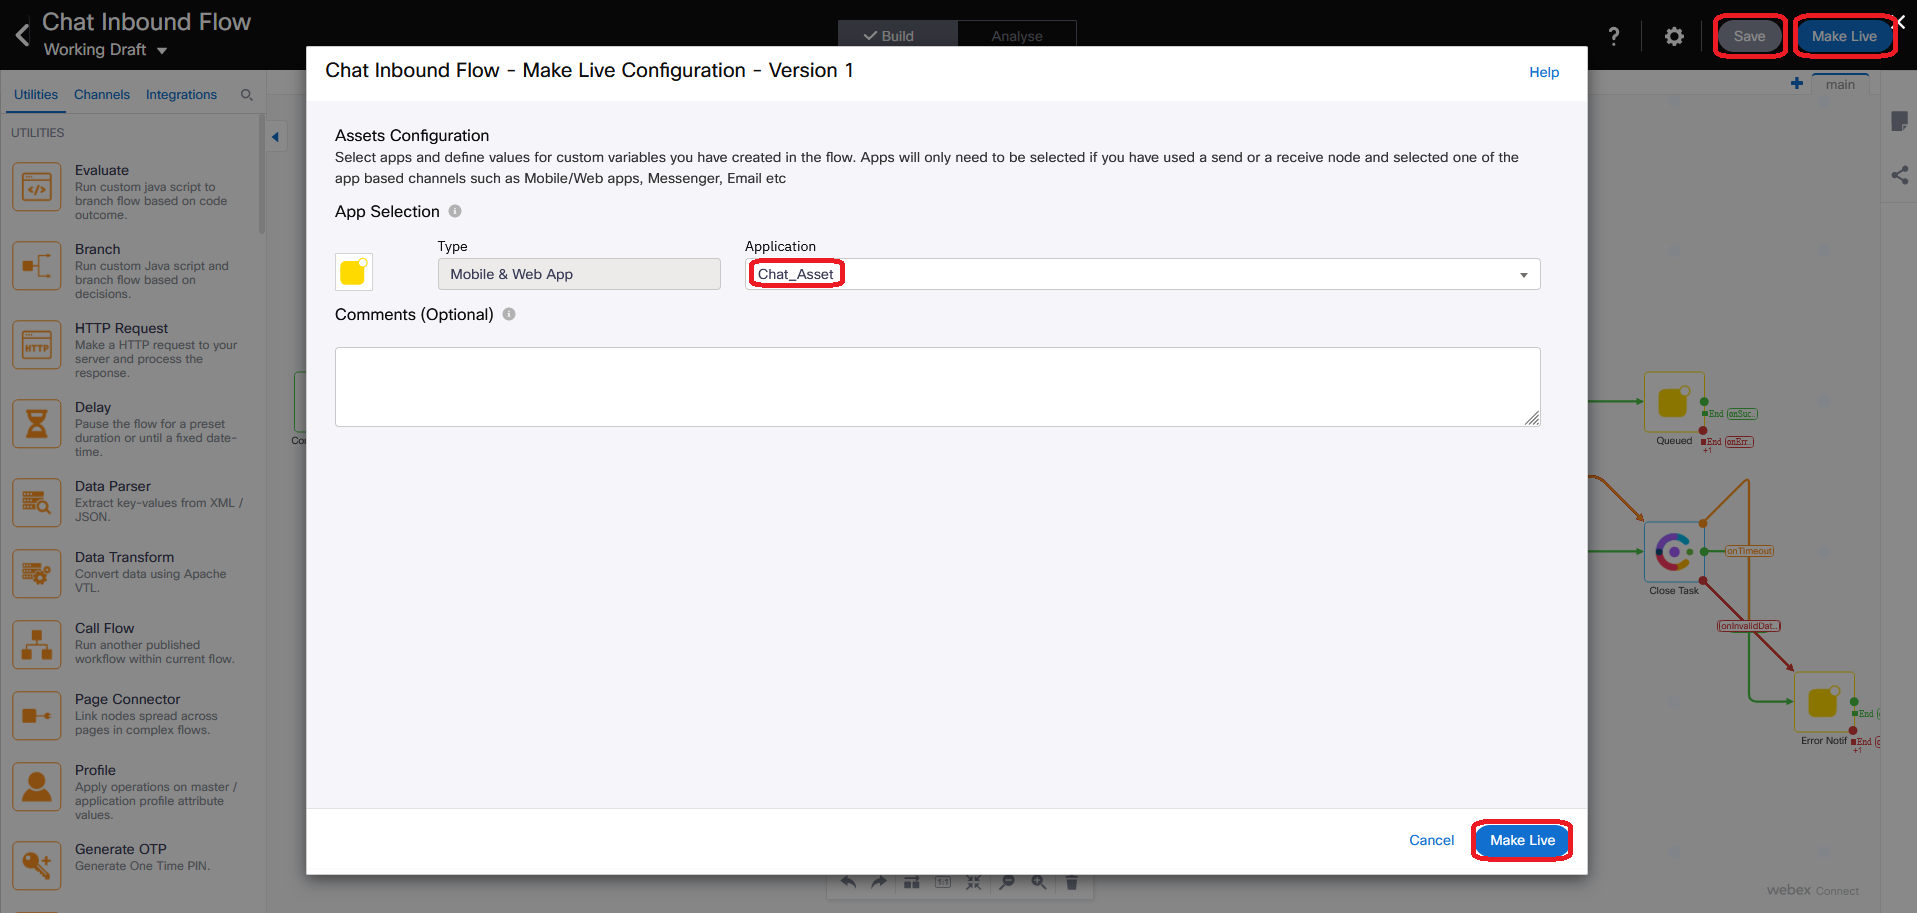The image size is (1917, 913).
Task: Click the onTimeout label on canvas
Action: (1749, 551)
